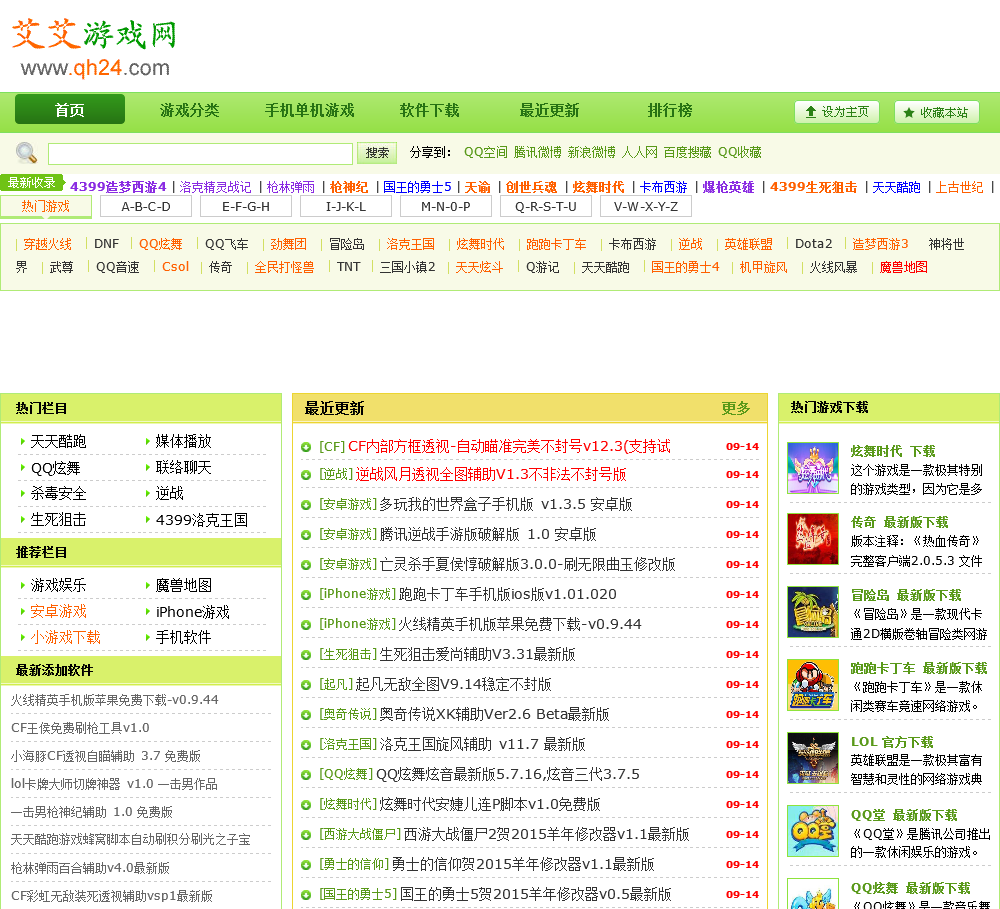The width and height of the screenshot is (1000, 909).
Task: Click the 搜索 search button
Action: tap(377, 152)
